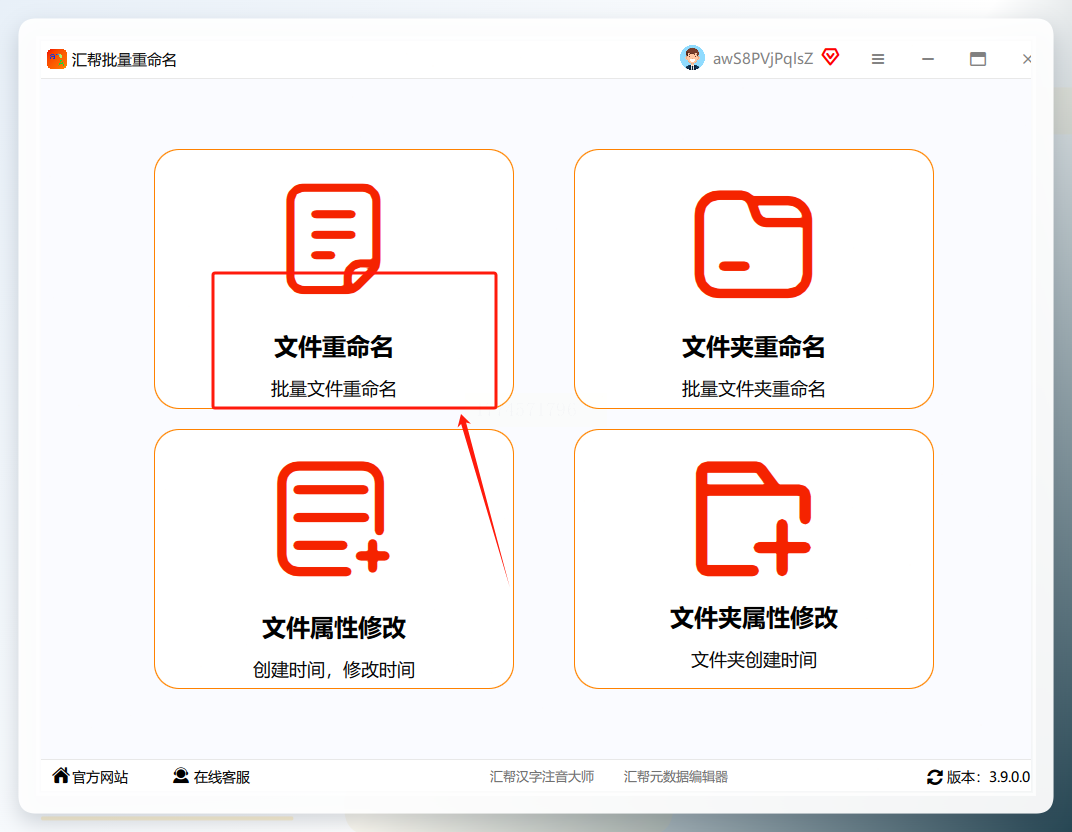The image size is (1072, 832).
Task: Click the 创建时间，修改时间 subtitle
Action: coord(334,669)
